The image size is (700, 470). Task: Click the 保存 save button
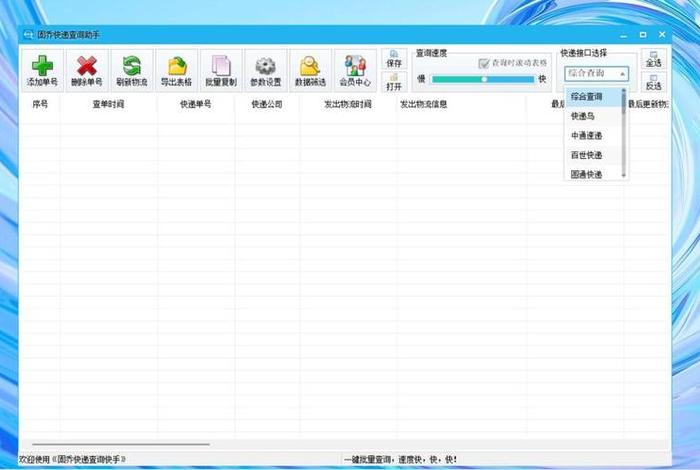pyautogui.click(x=394, y=59)
